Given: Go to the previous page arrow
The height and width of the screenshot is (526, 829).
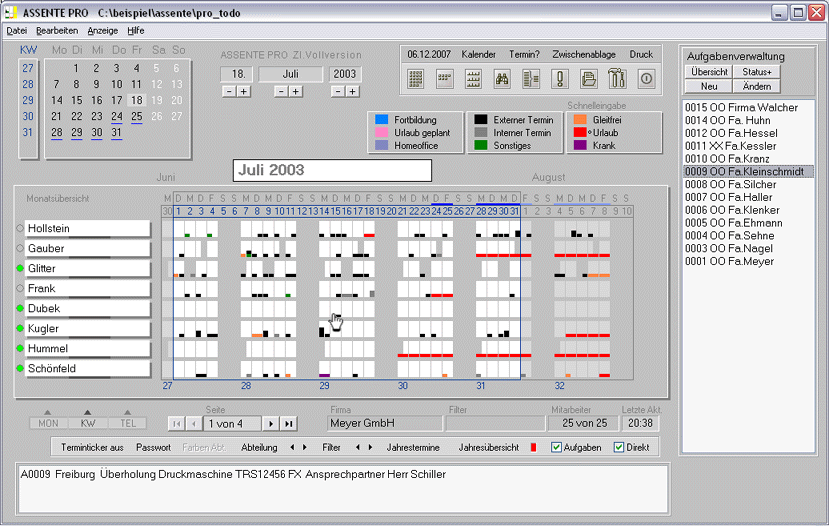Looking at the screenshot, I should pos(194,423).
